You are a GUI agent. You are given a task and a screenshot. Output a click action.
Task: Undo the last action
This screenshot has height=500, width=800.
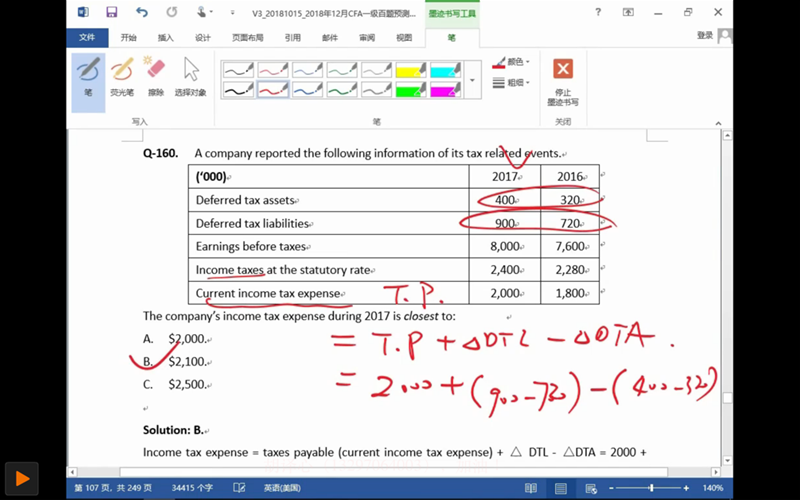point(142,12)
